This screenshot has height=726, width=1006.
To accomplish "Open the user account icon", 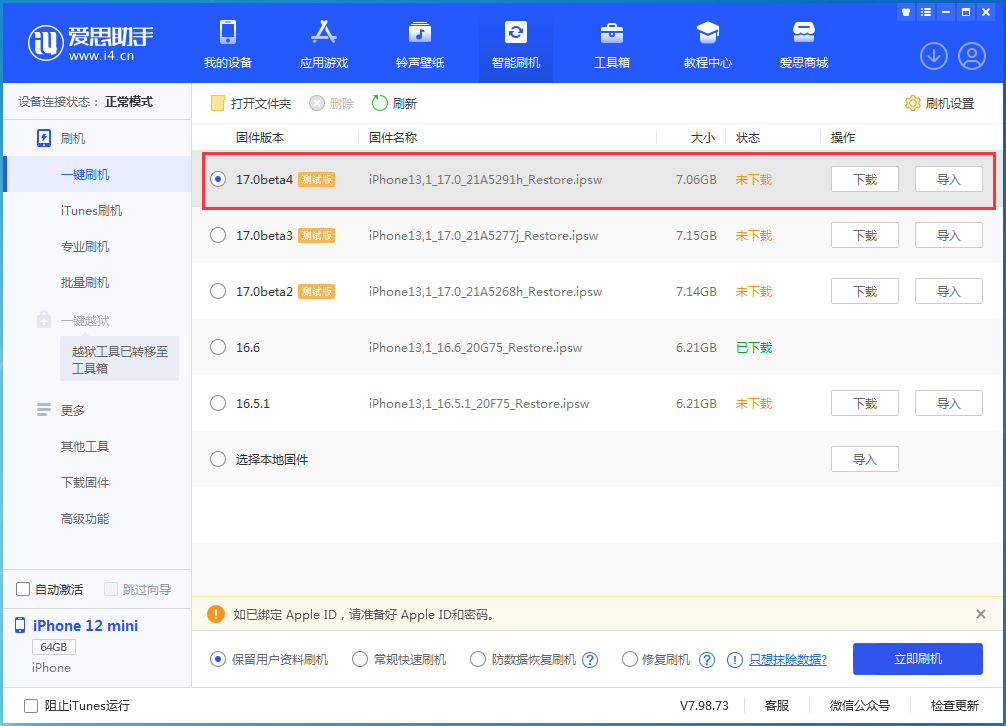I will tap(971, 56).
